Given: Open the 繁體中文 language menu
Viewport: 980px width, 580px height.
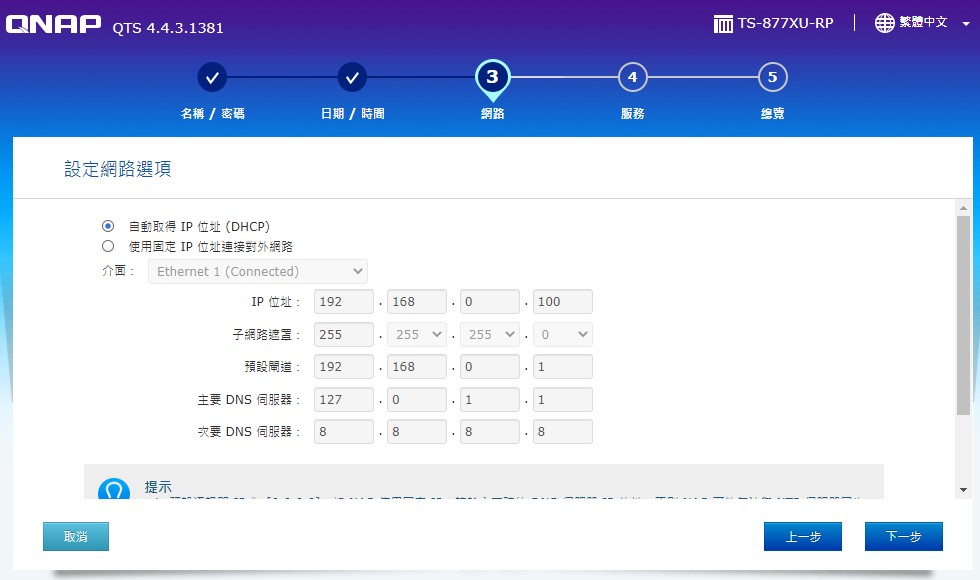Looking at the screenshot, I should (923, 23).
